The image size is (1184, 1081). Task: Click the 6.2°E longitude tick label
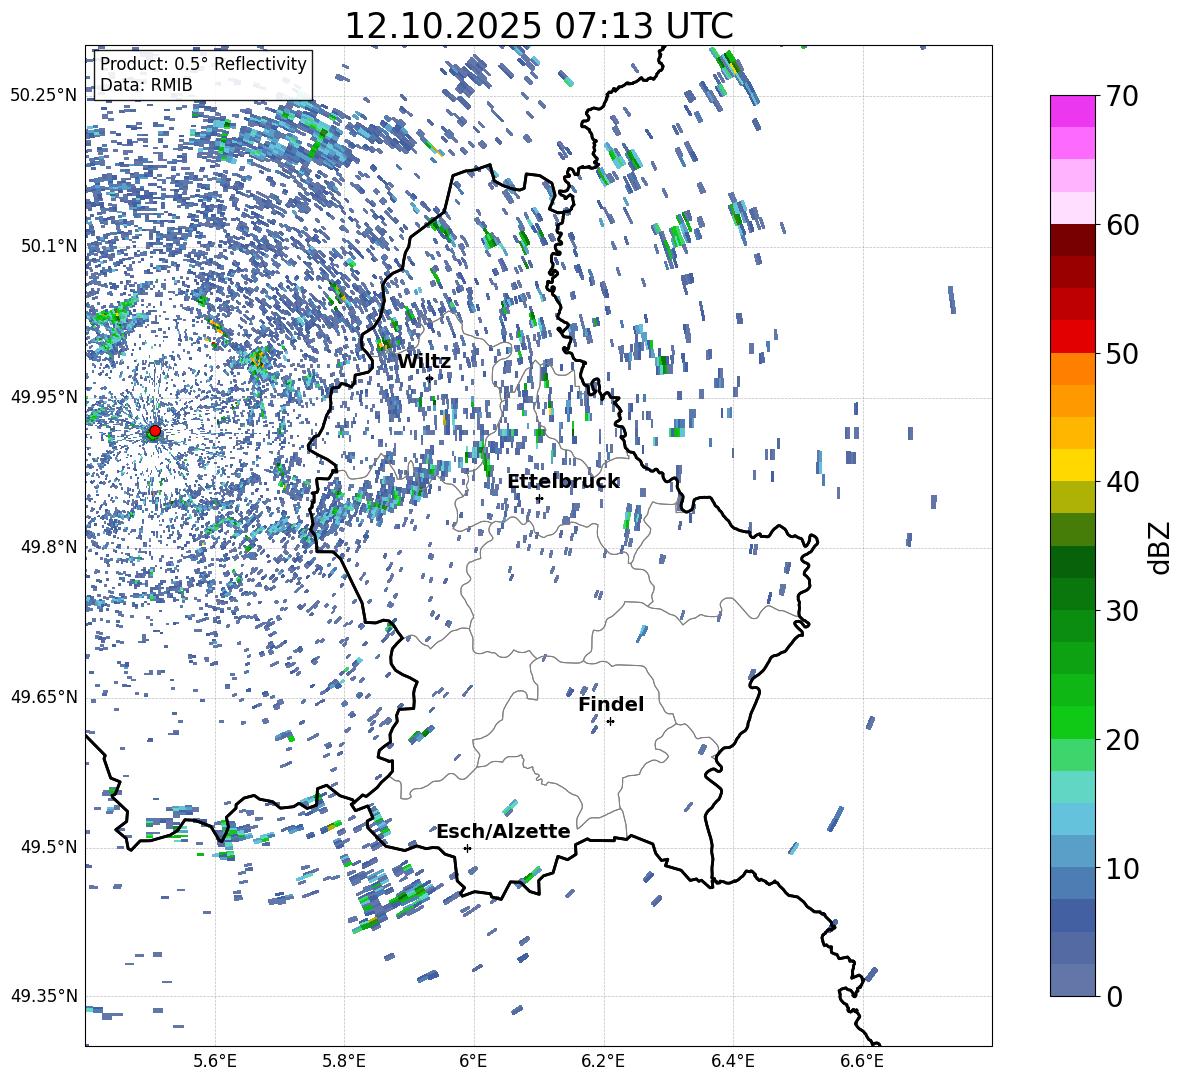point(603,1061)
